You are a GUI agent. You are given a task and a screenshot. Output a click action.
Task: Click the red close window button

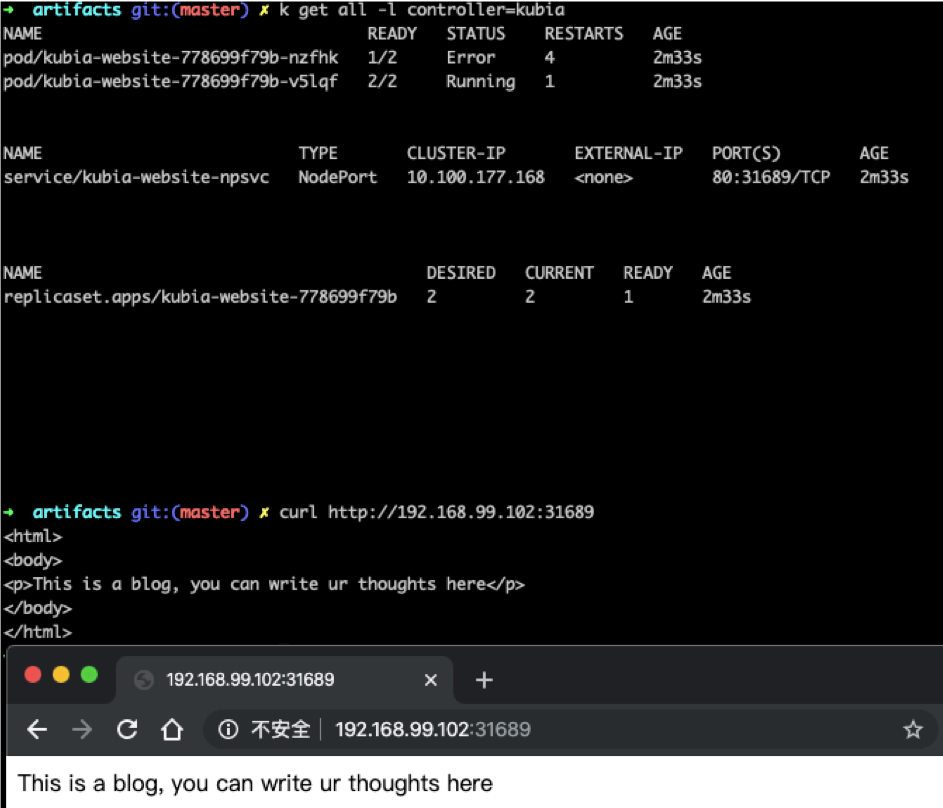pyautogui.click(x=33, y=675)
